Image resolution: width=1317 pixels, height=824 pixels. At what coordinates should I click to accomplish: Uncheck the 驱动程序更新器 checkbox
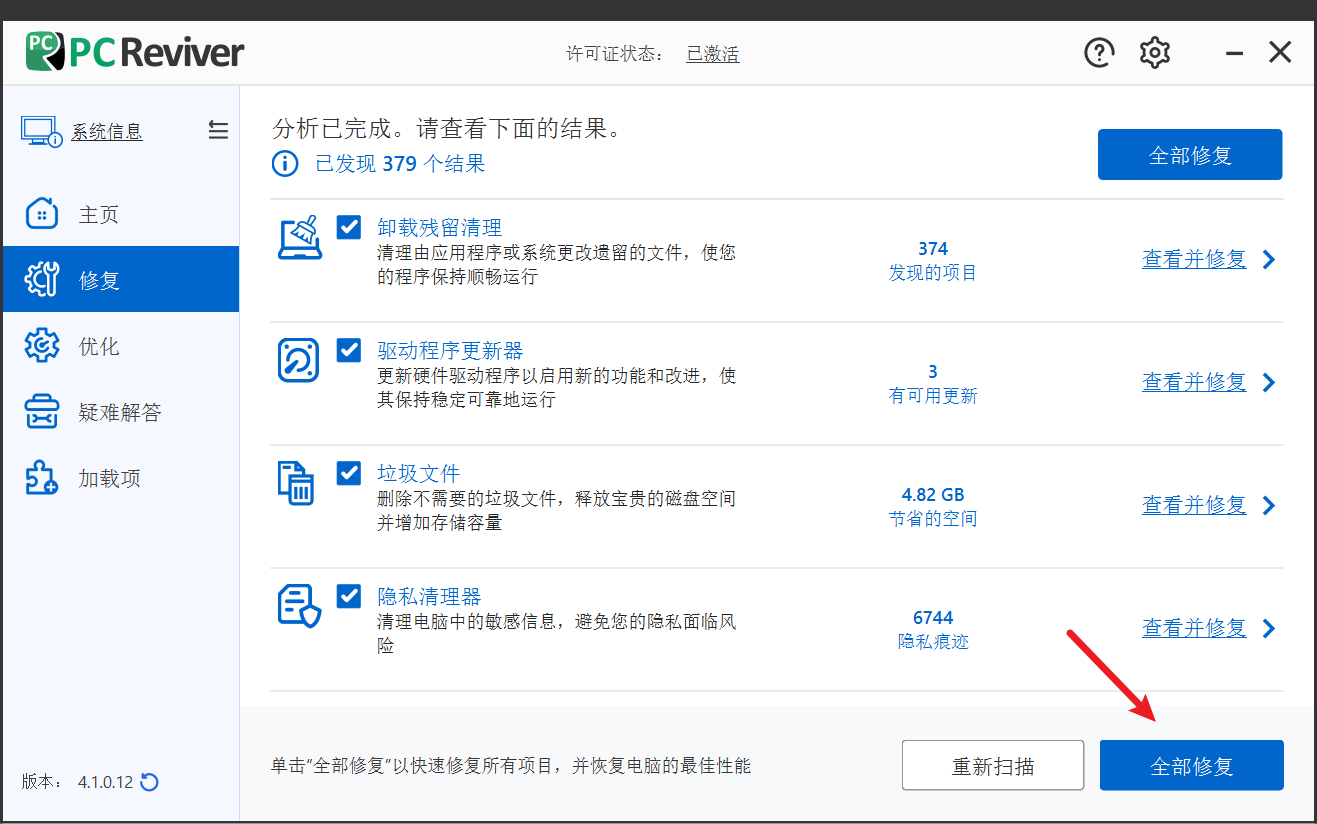pos(349,350)
